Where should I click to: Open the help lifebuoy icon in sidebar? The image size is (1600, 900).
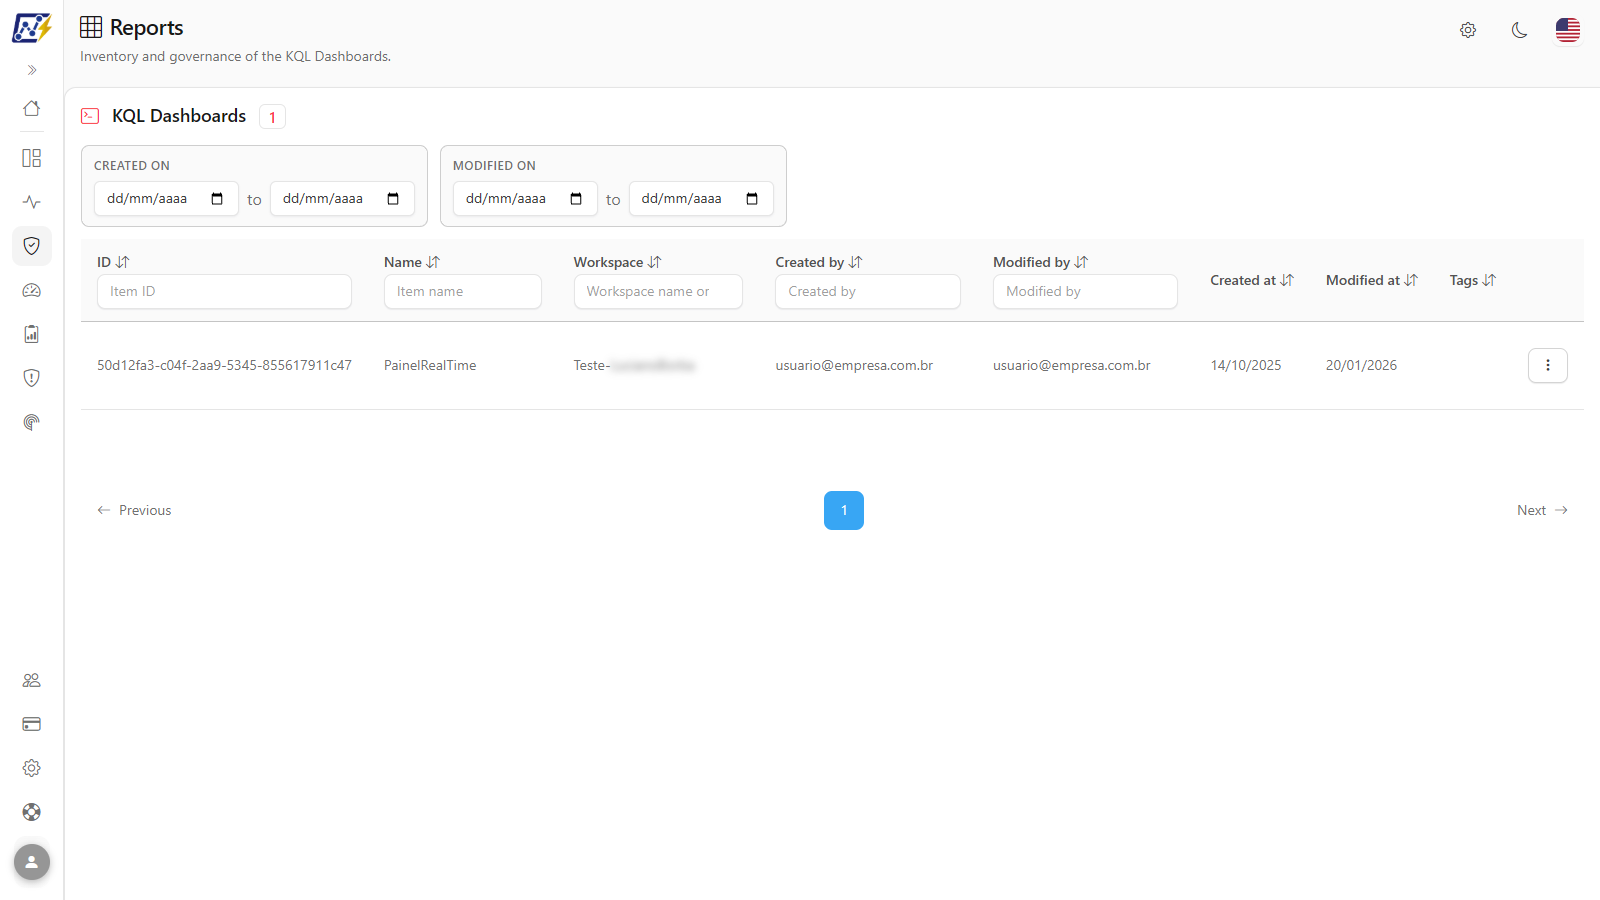tap(32, 812)
